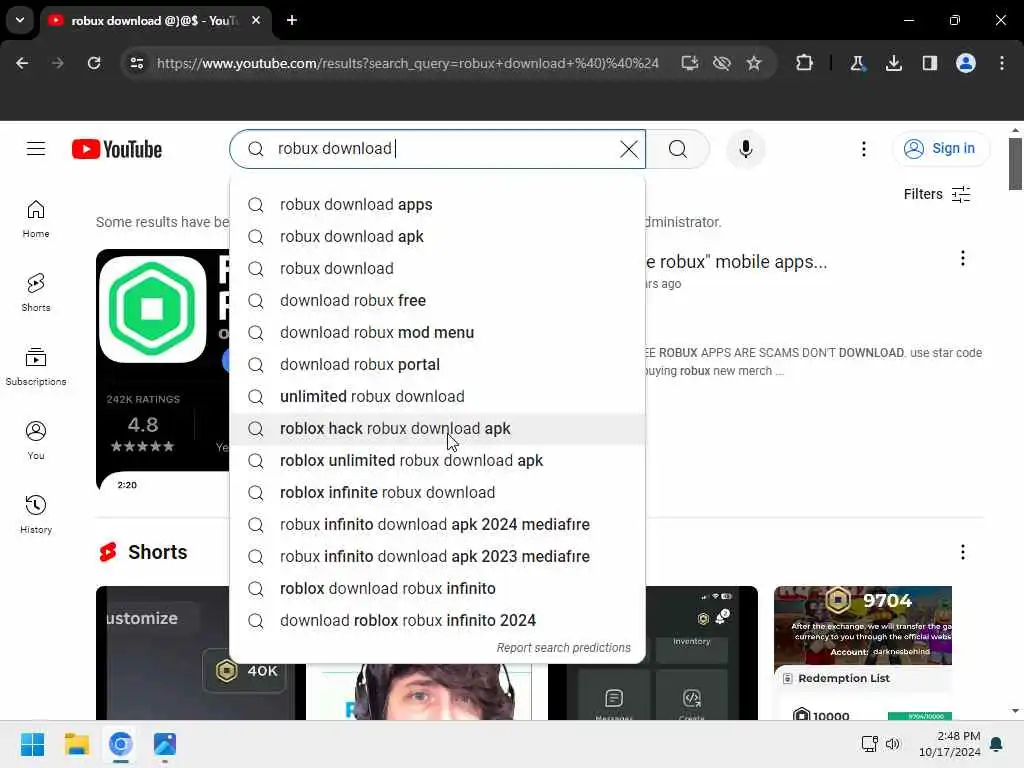This screenshot has width=1024, height=768.
Task: Sign in to YouTube
Action: coord(940,149)
